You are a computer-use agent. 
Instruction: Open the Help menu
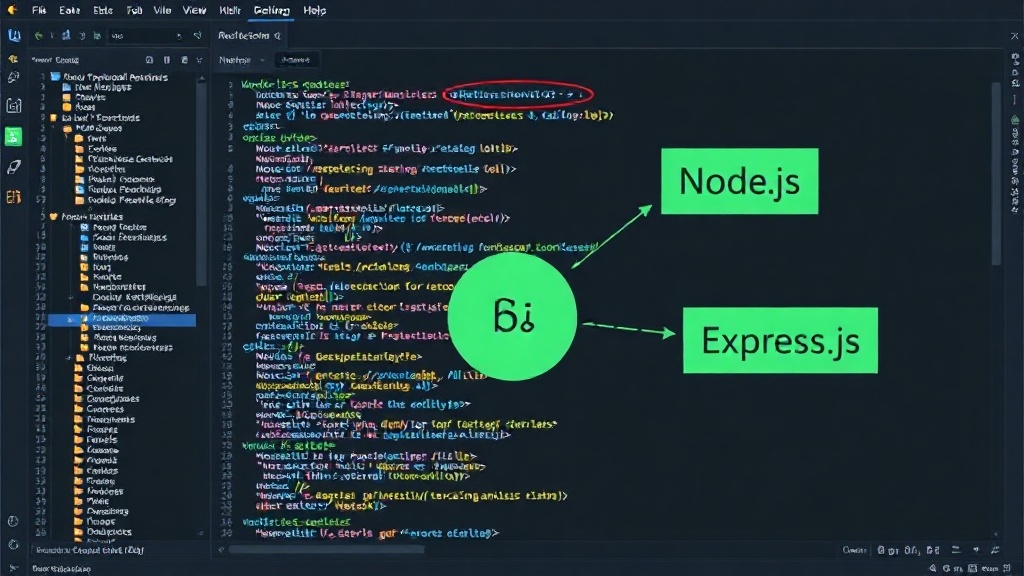point(314,10)
